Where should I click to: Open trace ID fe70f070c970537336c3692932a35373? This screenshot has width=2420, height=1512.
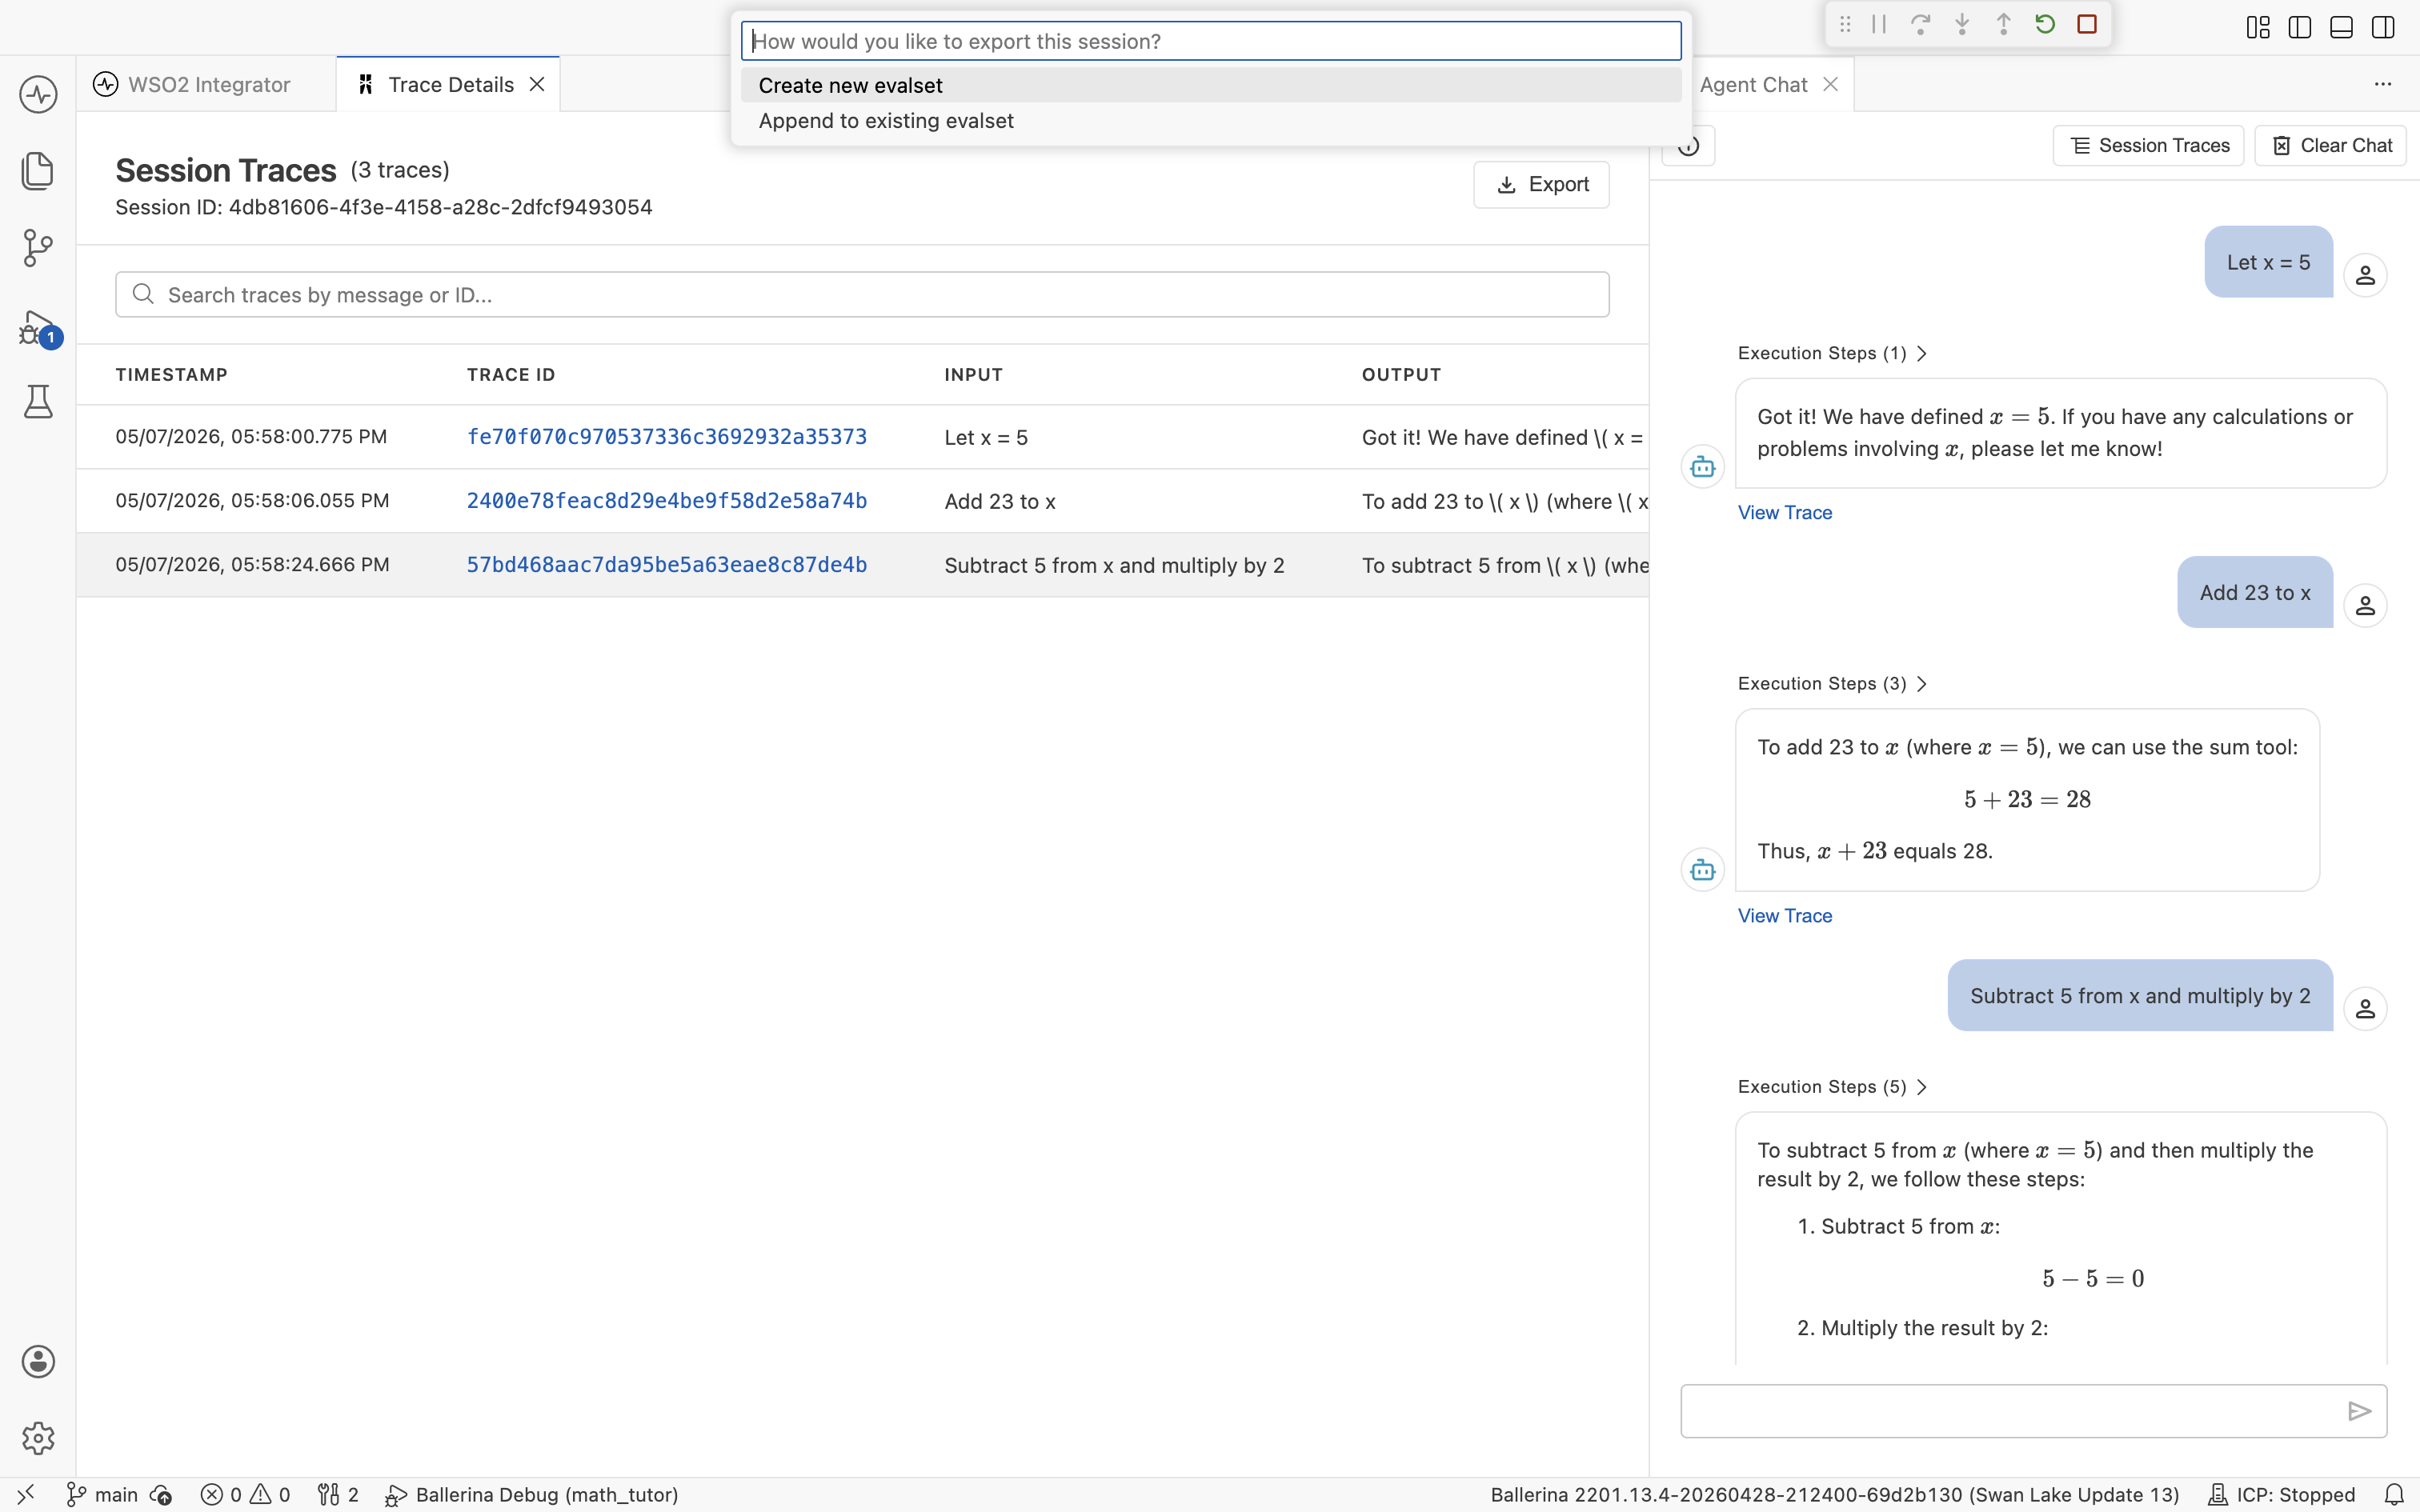[x=666, y=437]
